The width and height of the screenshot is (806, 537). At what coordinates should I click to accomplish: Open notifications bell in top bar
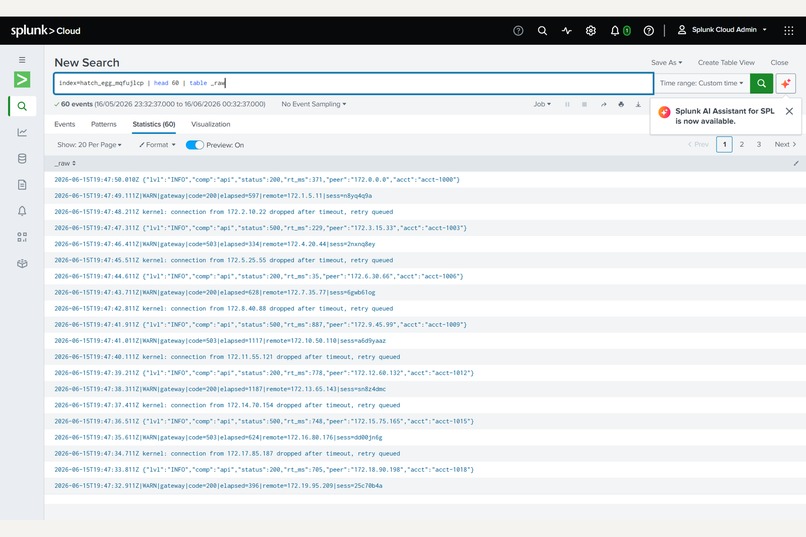[615, 31]
